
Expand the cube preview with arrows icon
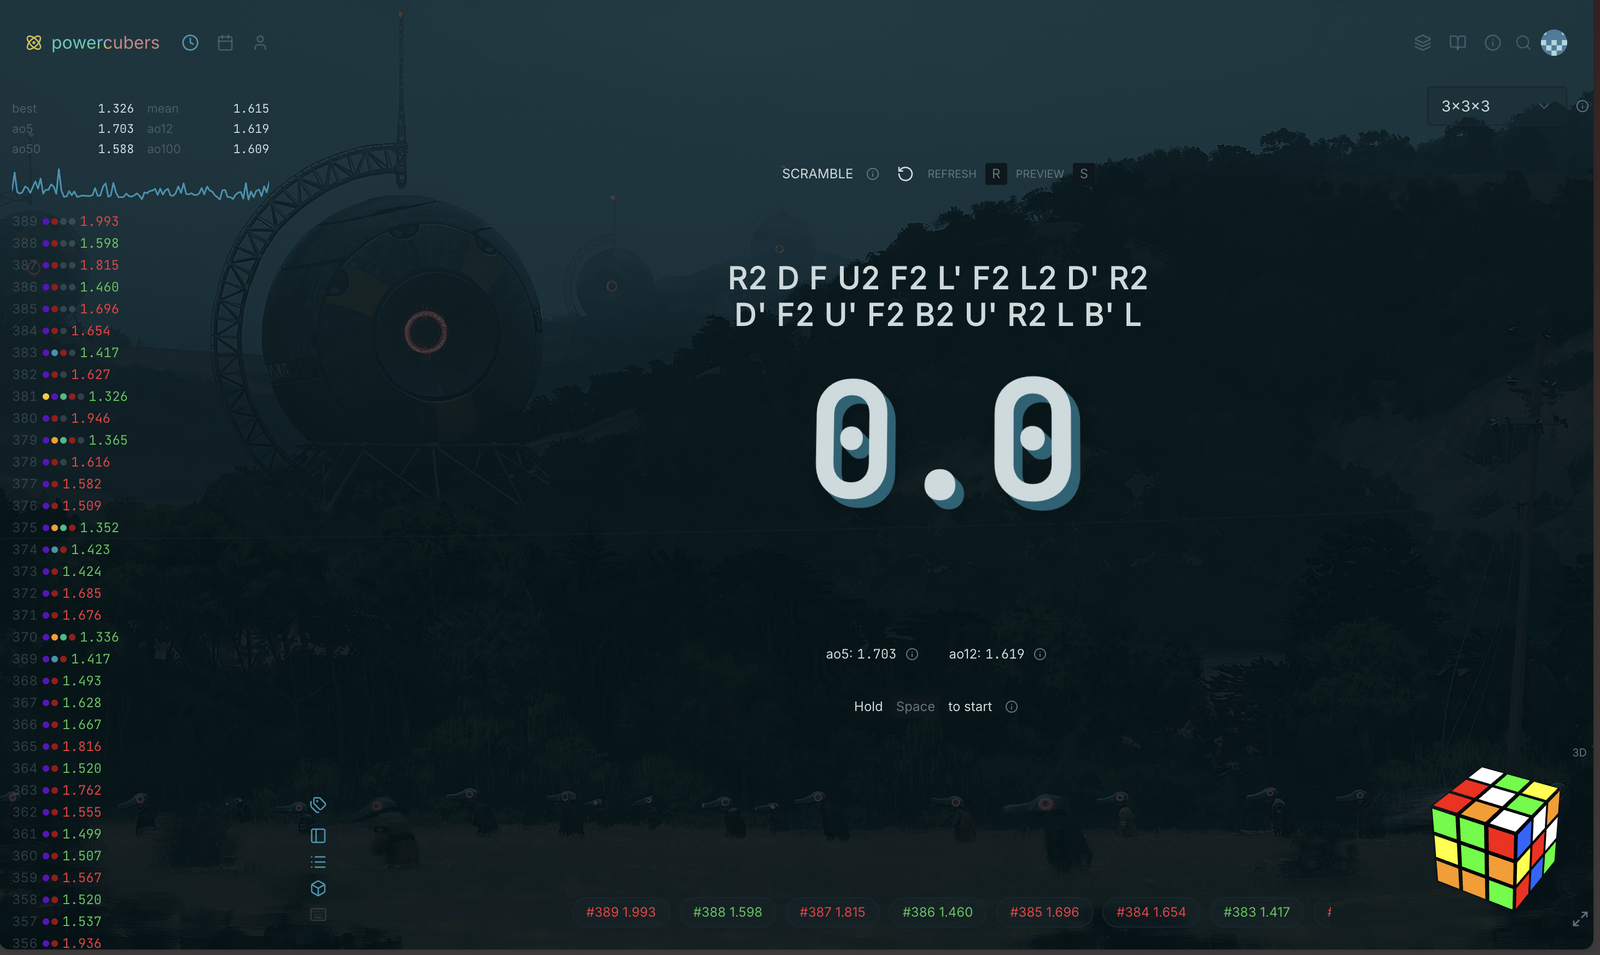pyautogui.click(x=1580, y=919)
